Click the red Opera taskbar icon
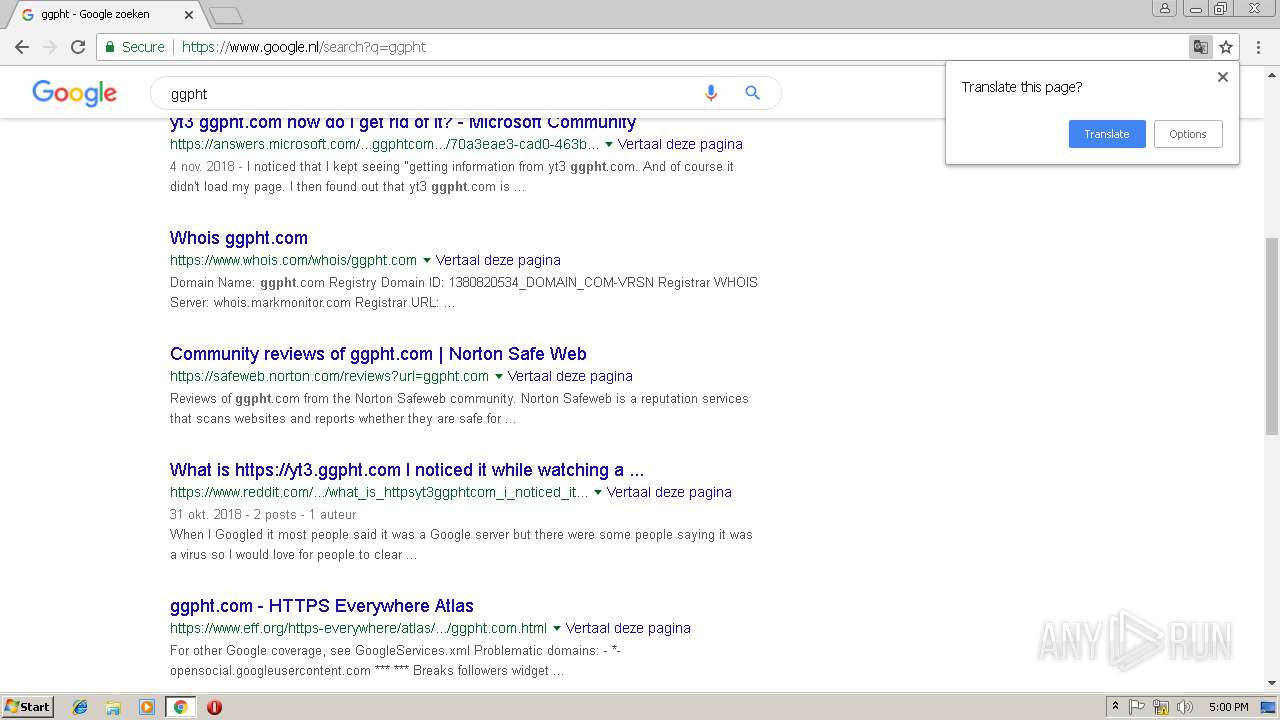The image size is (1280, 720). coord(214,707)
